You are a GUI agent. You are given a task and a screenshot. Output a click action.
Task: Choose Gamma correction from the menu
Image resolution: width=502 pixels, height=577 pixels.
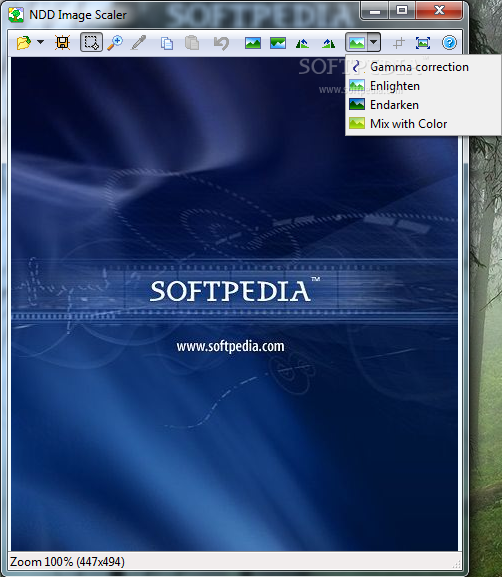coord(423,67)
